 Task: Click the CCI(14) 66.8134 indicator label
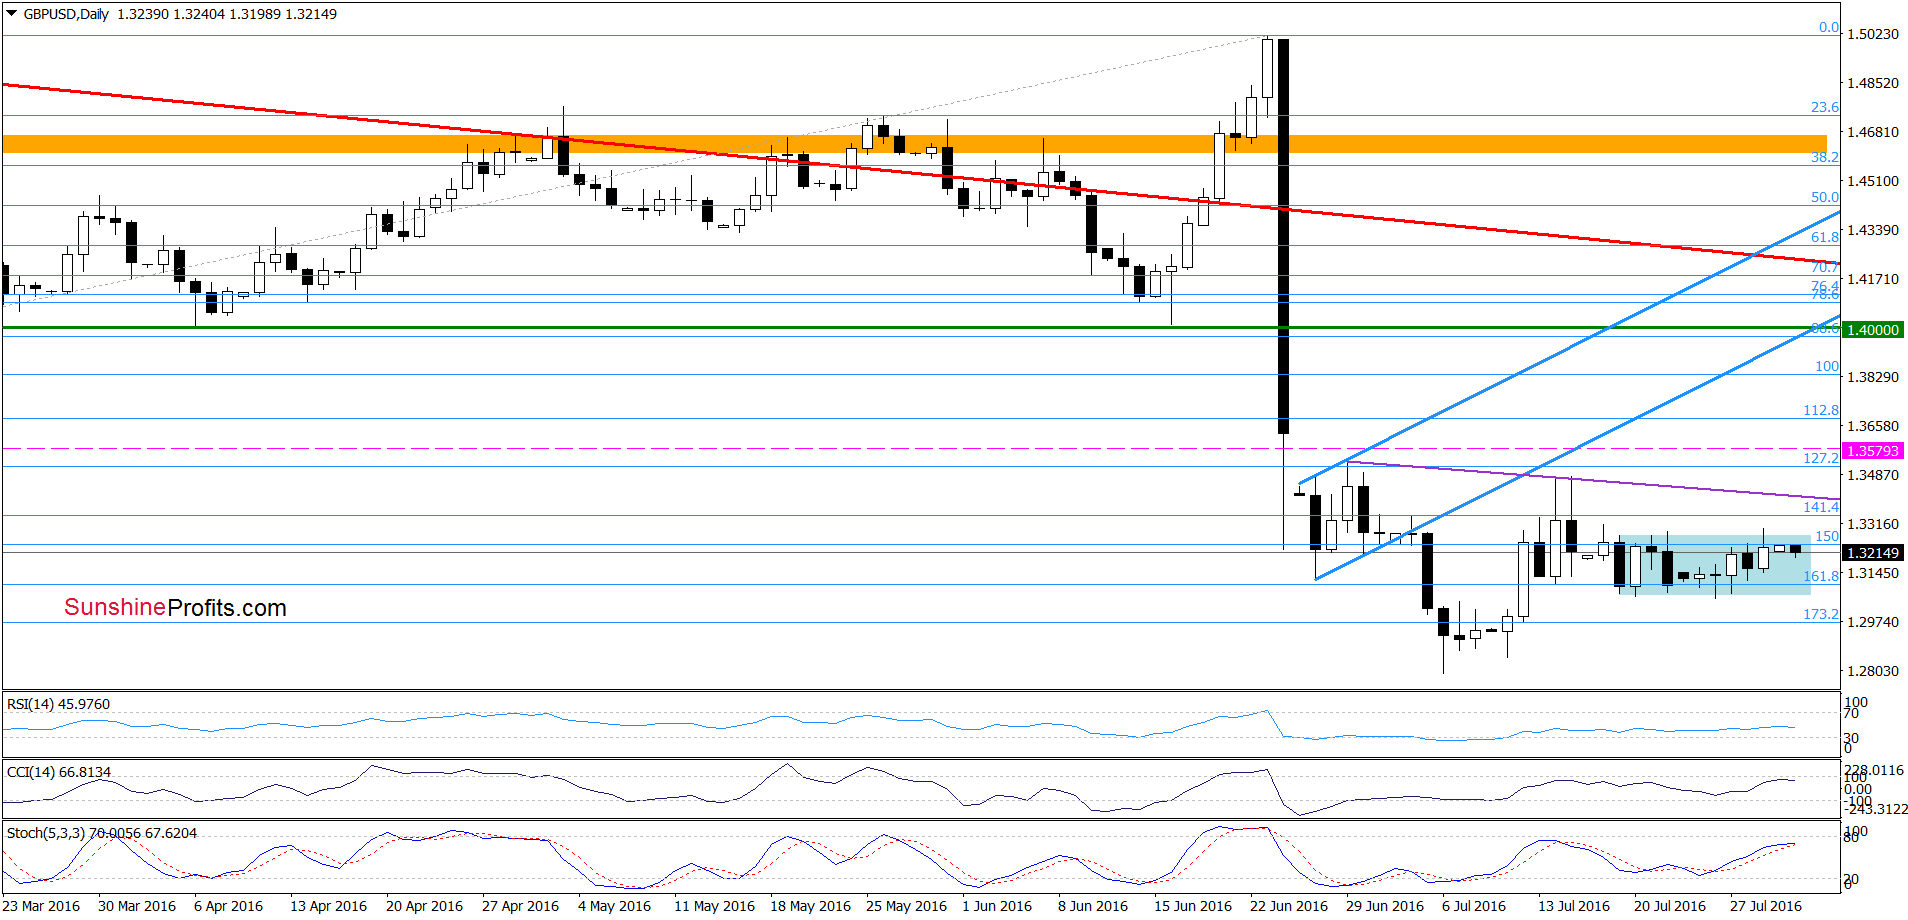coord(59,772)
